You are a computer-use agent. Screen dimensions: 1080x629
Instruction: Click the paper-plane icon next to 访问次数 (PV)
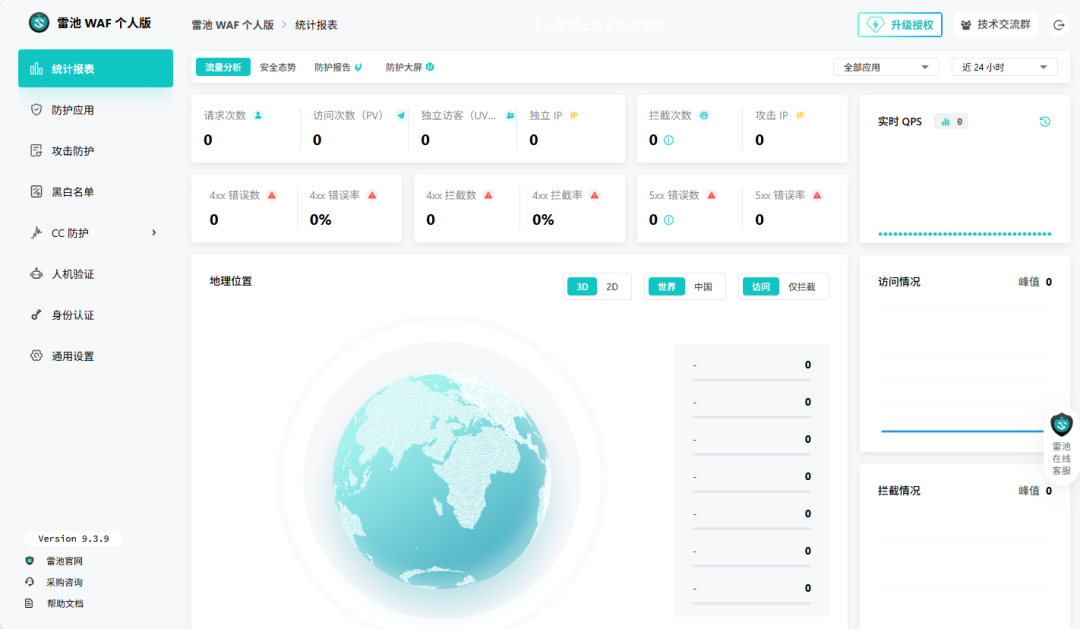point(401,115)
